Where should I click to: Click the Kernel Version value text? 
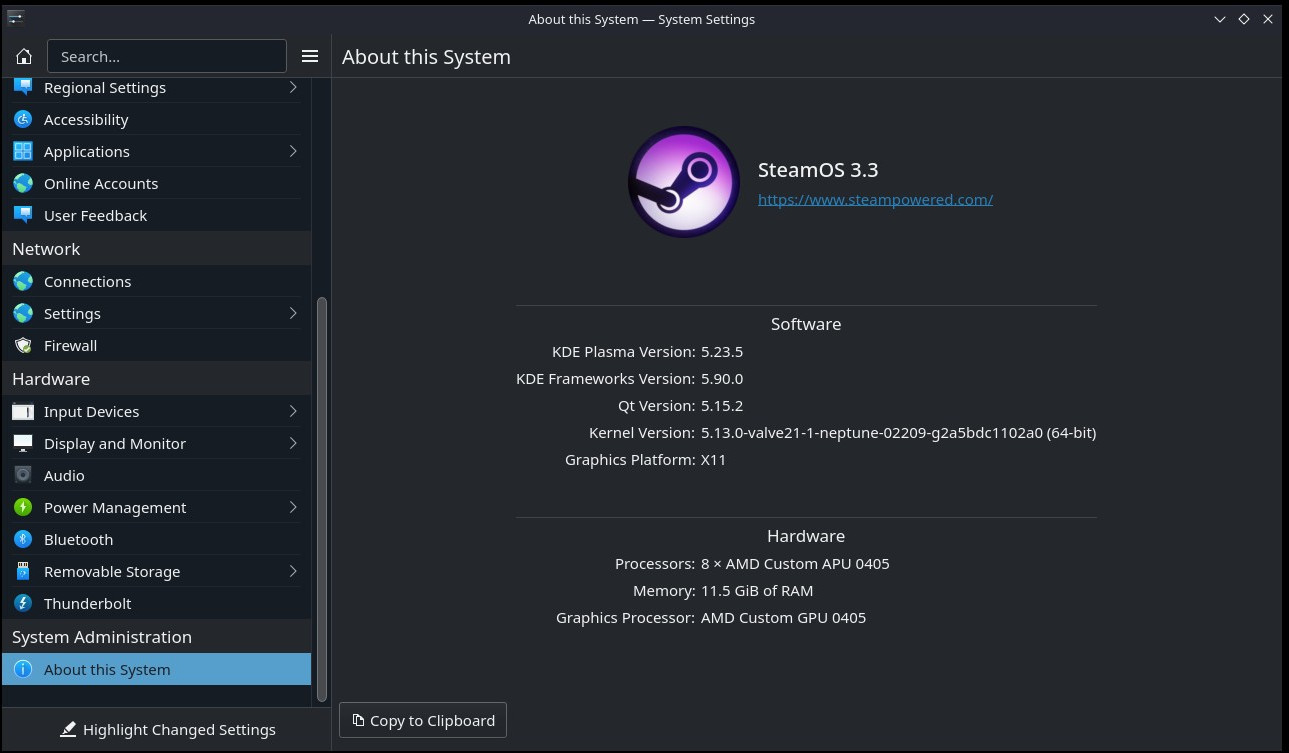point(898,433)
